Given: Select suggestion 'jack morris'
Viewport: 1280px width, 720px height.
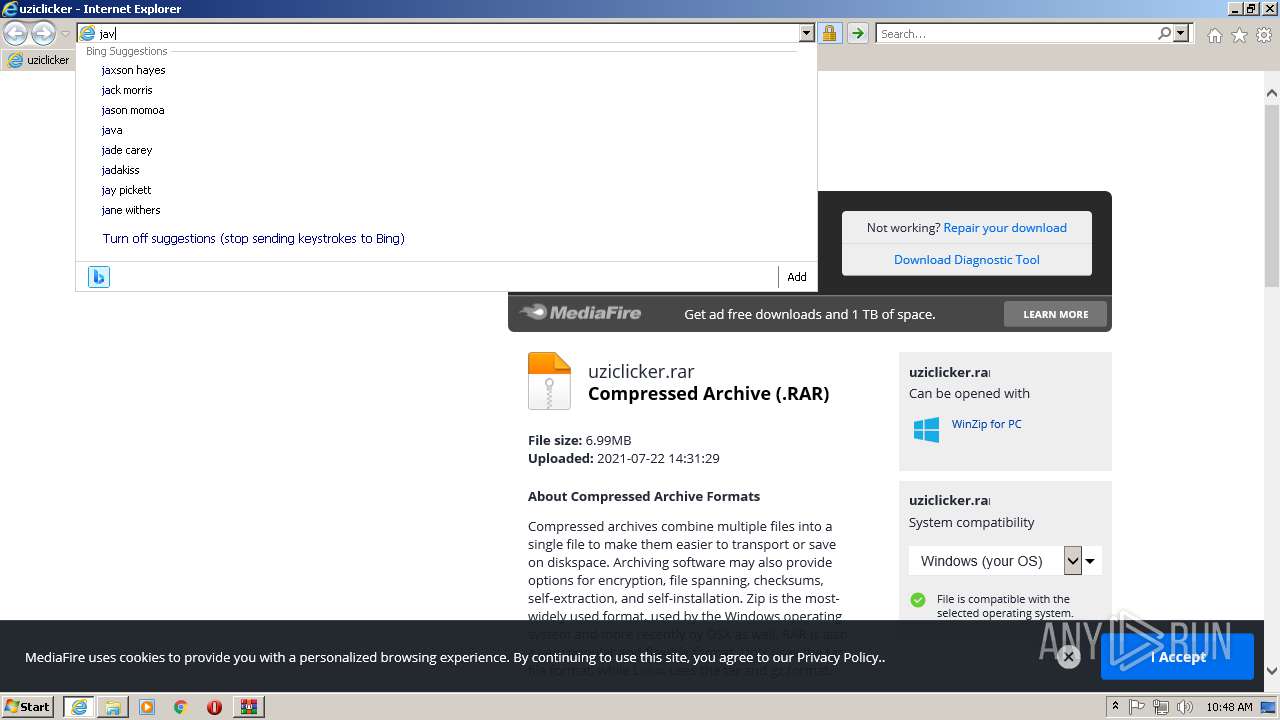Looking at the screenshot, I should (127, 90).
